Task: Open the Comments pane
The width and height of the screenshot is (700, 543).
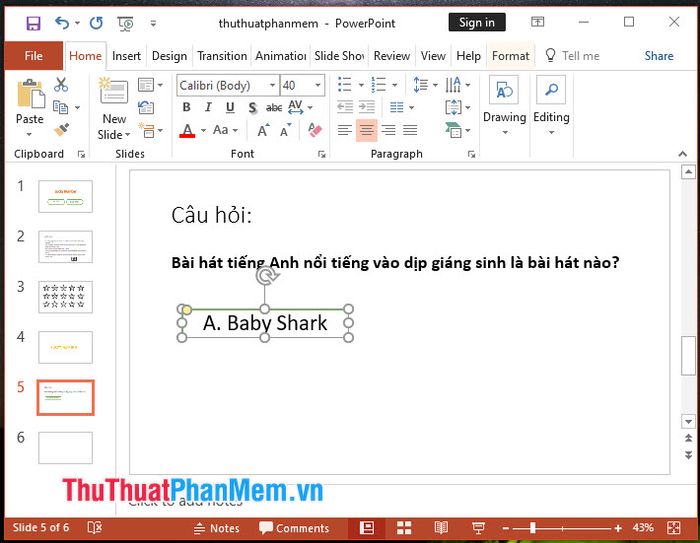Action: 294,528
